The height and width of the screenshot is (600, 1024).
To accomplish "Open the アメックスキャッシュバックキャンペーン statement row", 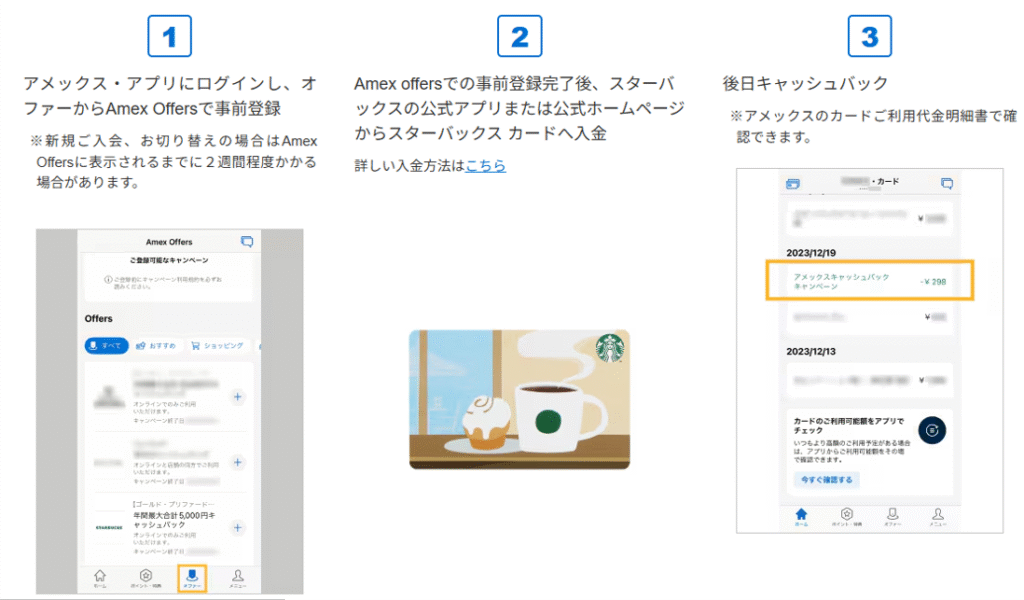I will (x=870, y=281).
